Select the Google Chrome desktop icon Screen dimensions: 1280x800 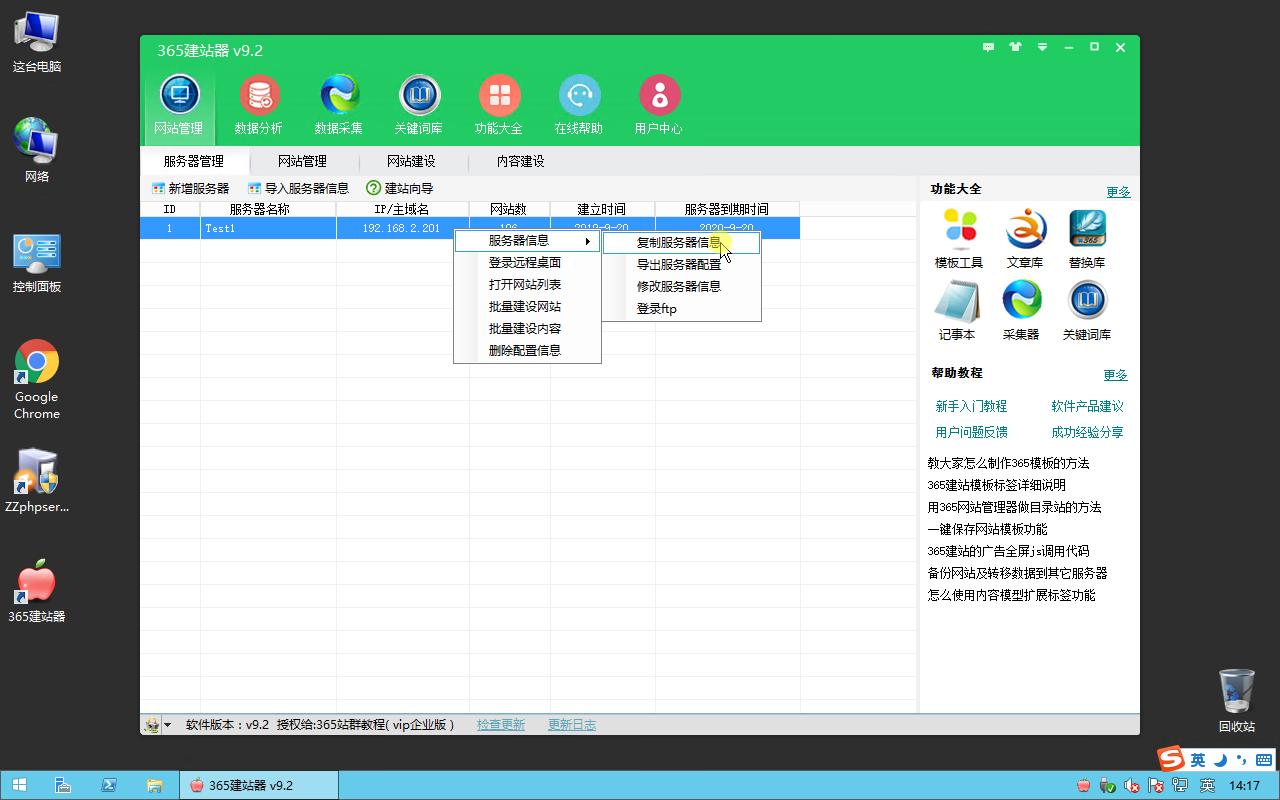(x=37, y=380)
